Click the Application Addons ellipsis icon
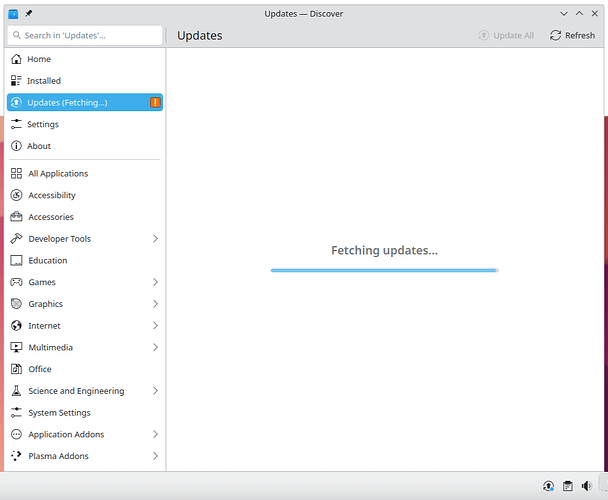Image resolution: width=608 pixels, height=500 pixels. (x=16, y=434)
